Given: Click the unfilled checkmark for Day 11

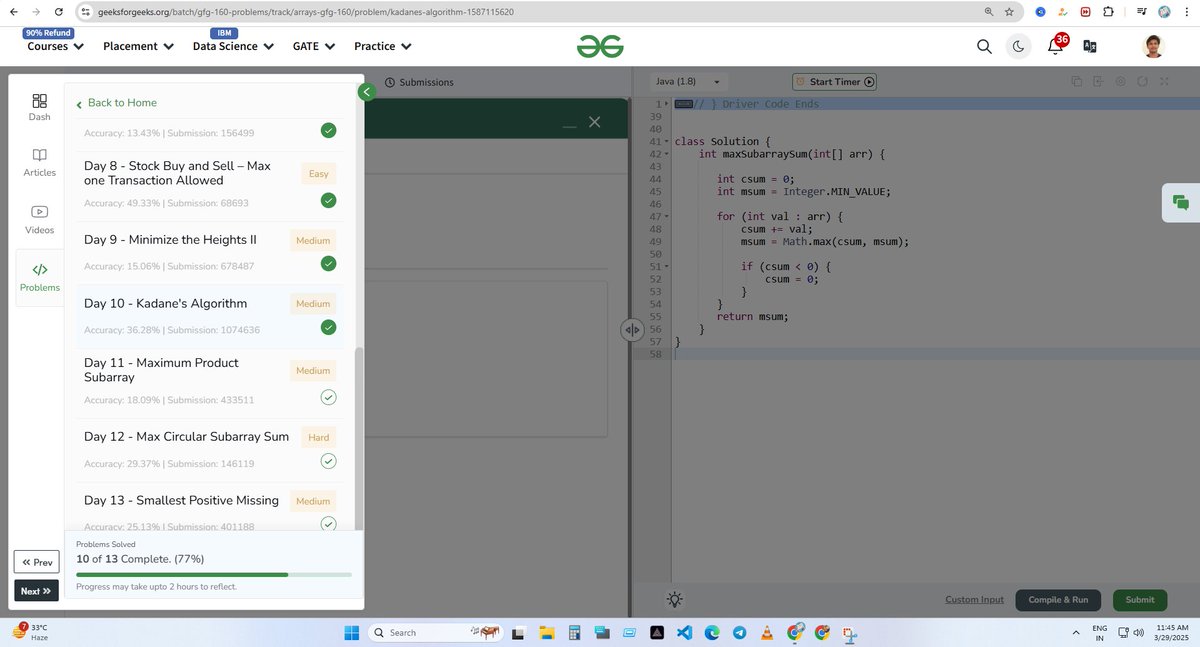Looking at the screenshot, I should [x=328, y=397].
